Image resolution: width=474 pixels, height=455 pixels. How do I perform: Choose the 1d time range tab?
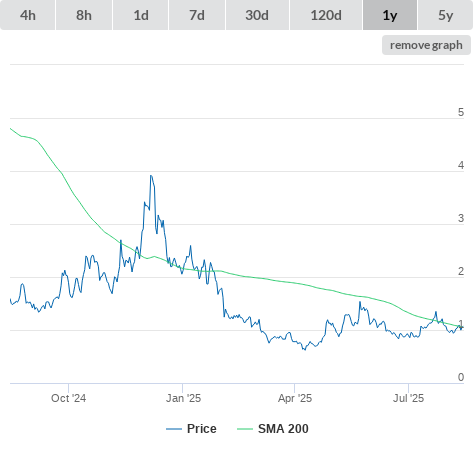point(141,15)
